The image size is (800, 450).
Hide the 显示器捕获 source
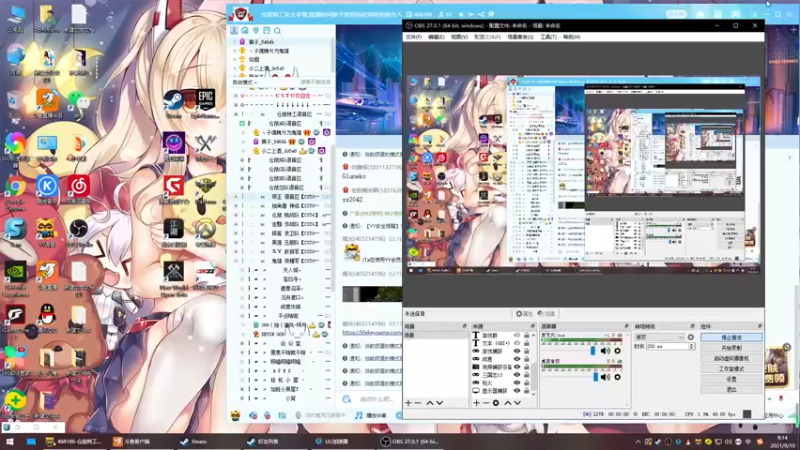517,390
